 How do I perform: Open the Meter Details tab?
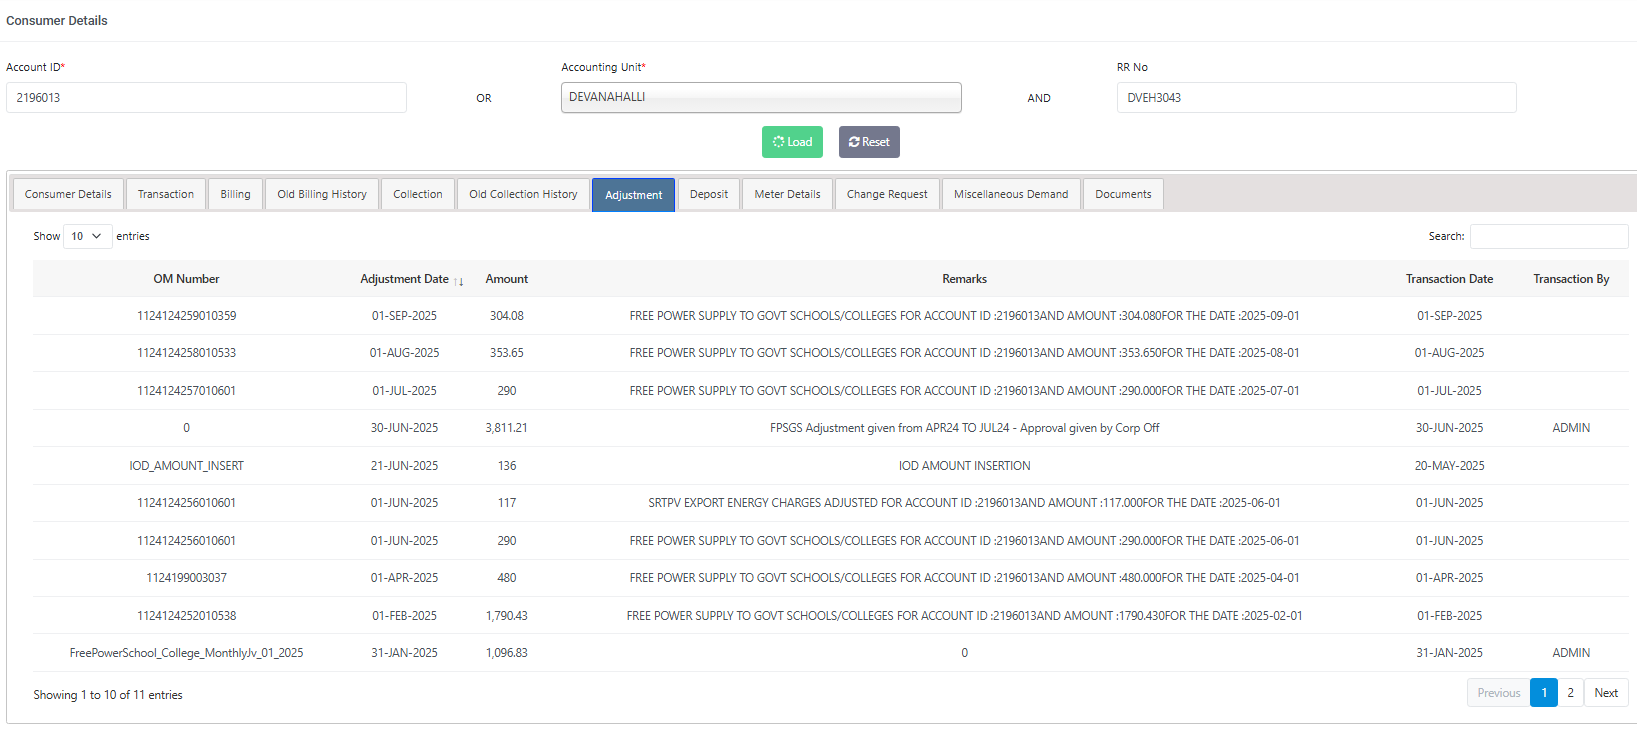pyautogui.click(x=787, y=194)
